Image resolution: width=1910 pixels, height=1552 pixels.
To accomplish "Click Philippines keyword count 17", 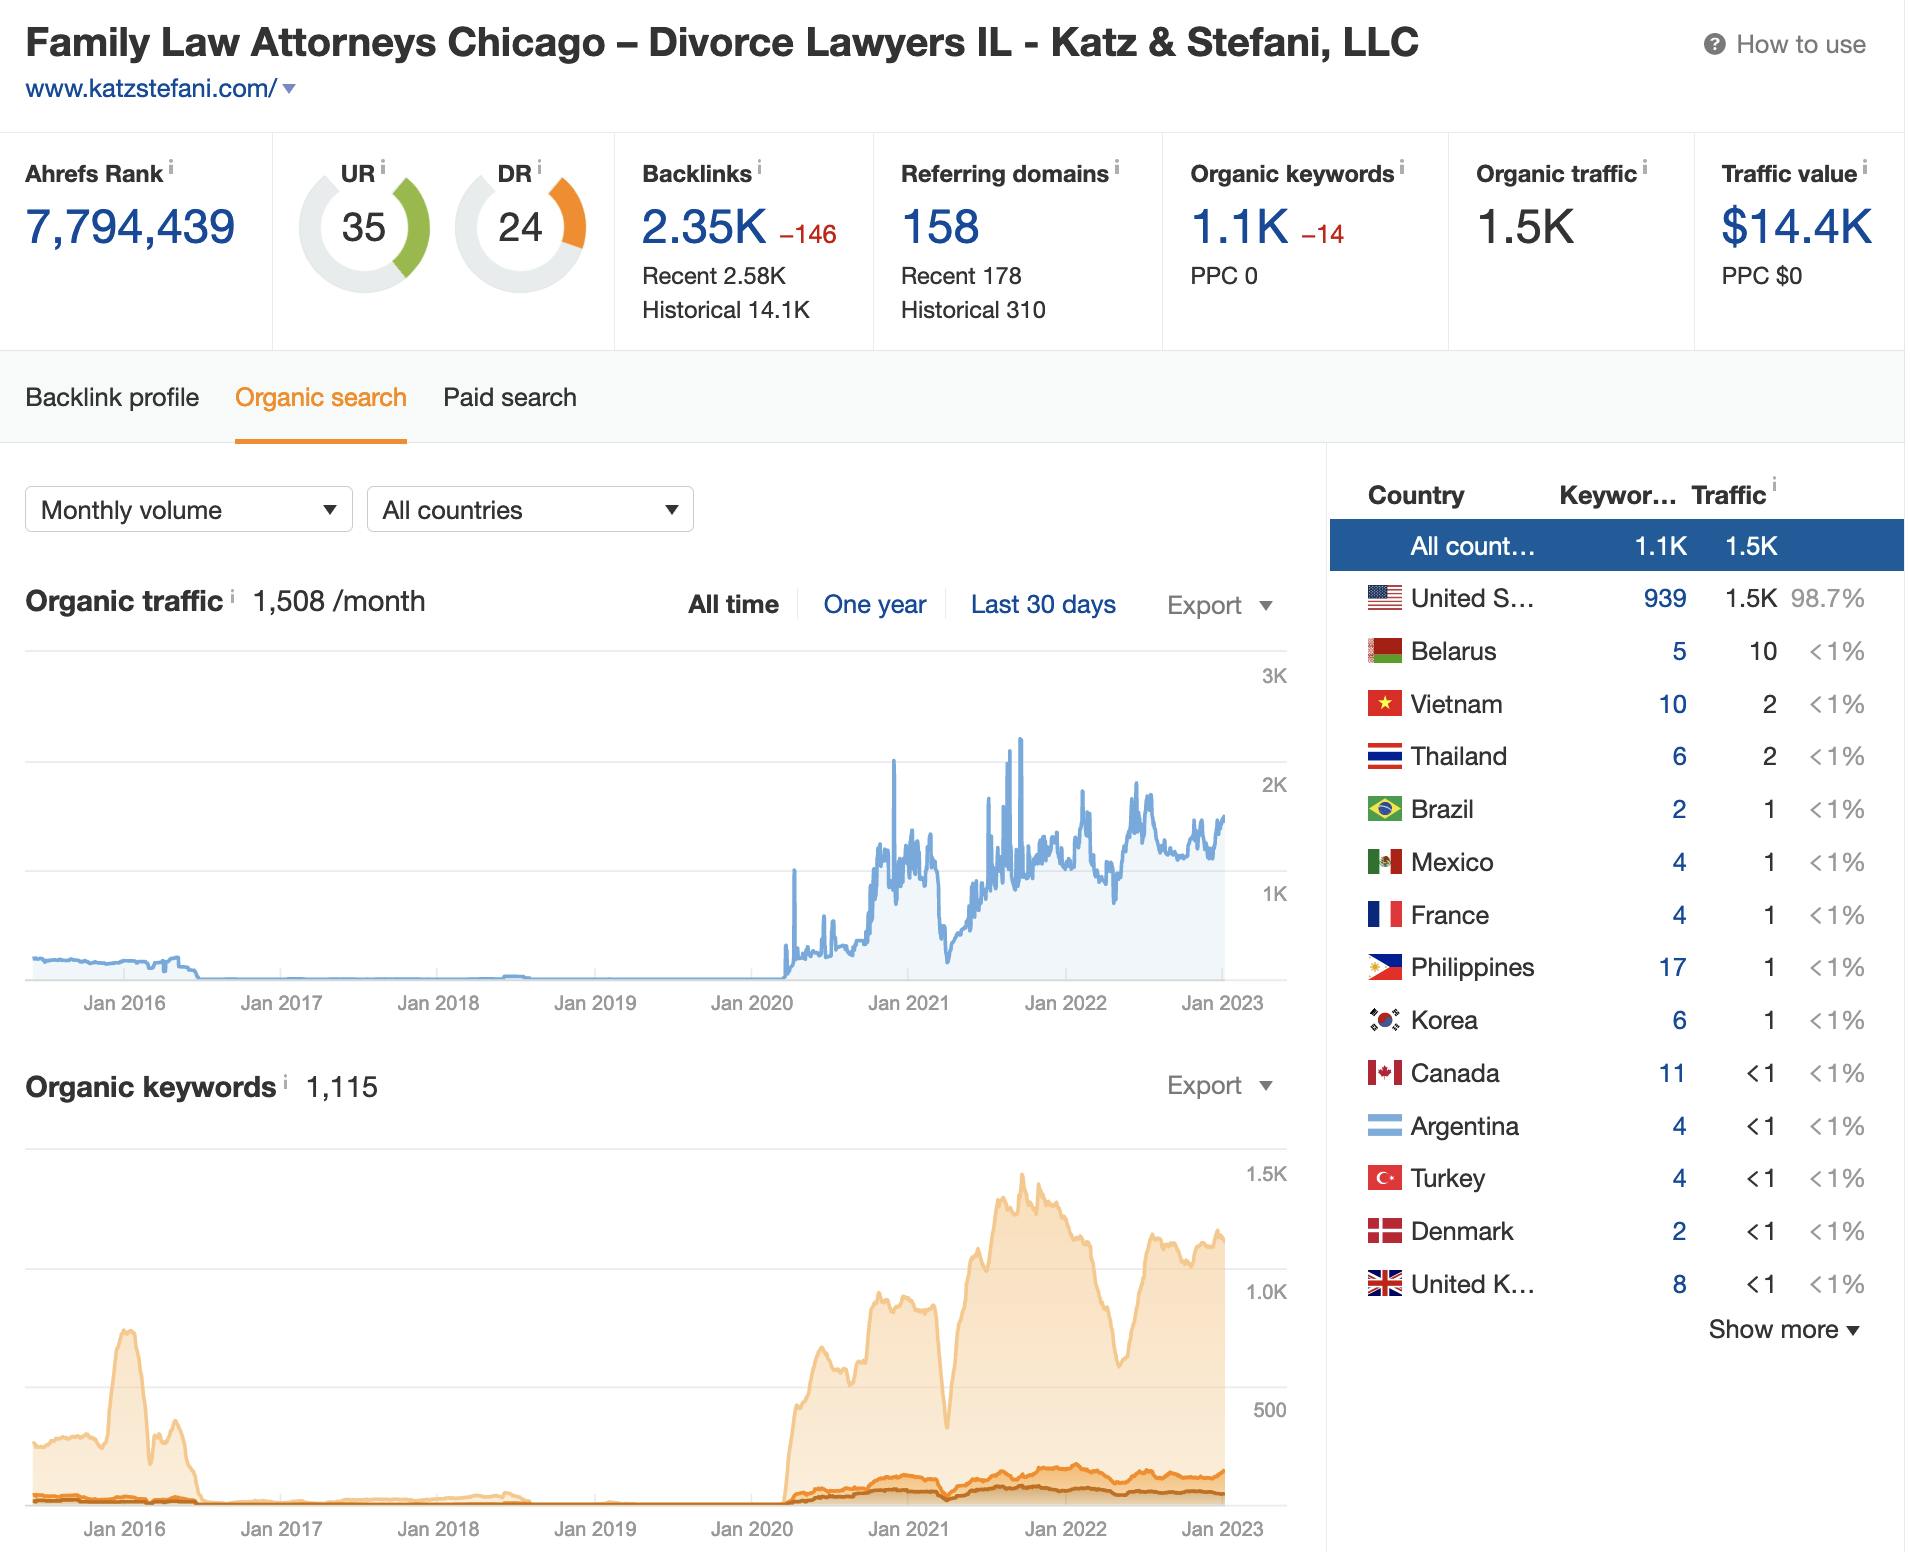I will [1673, 967].
